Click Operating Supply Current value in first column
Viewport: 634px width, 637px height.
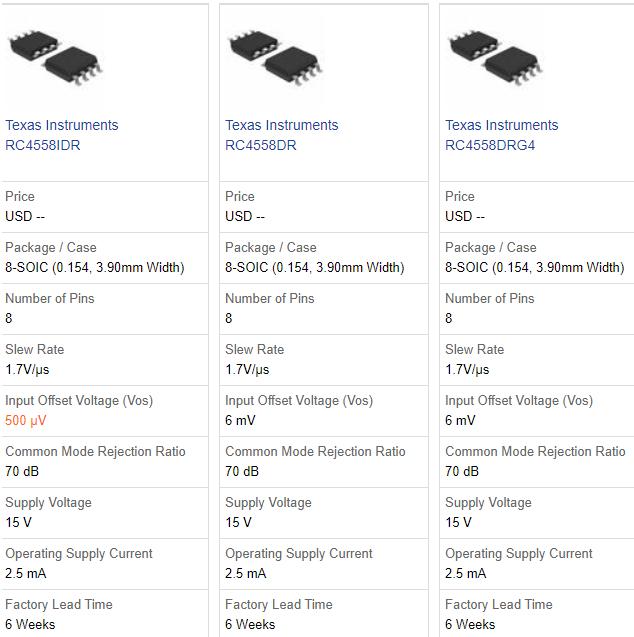(25, 574)
